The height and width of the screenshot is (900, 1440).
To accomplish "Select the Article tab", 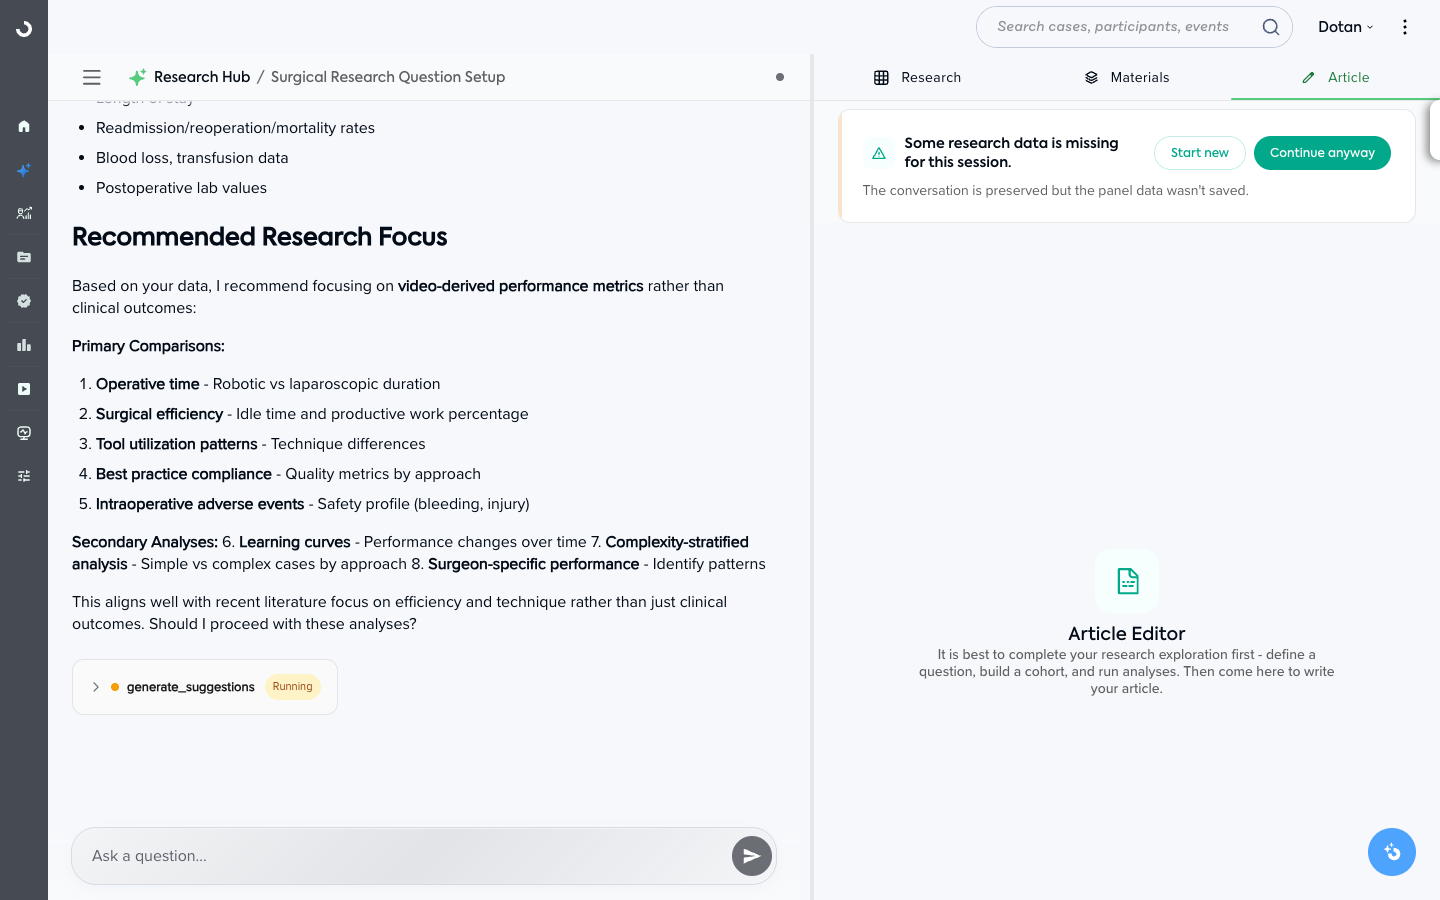I will pyautogui.click(x=1336, y=77).
